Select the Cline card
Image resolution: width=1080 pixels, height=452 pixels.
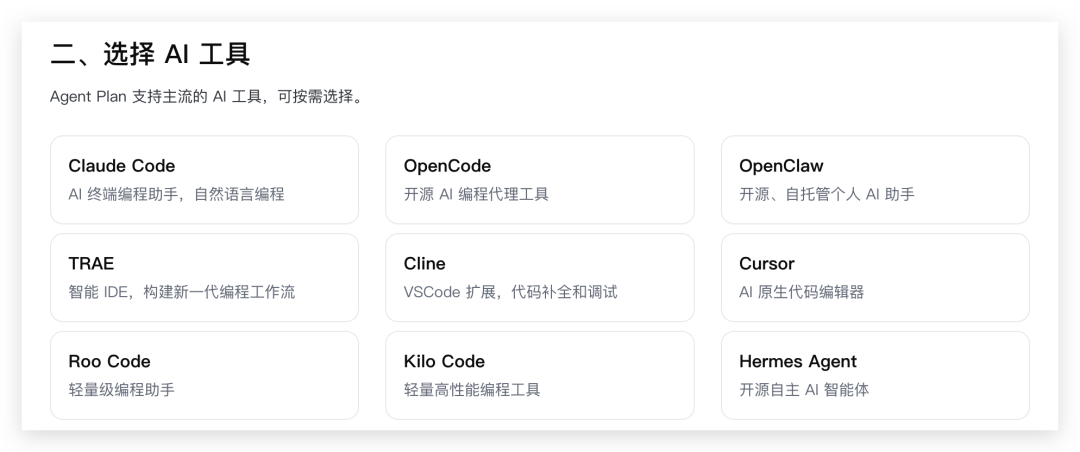pos(539,278)
